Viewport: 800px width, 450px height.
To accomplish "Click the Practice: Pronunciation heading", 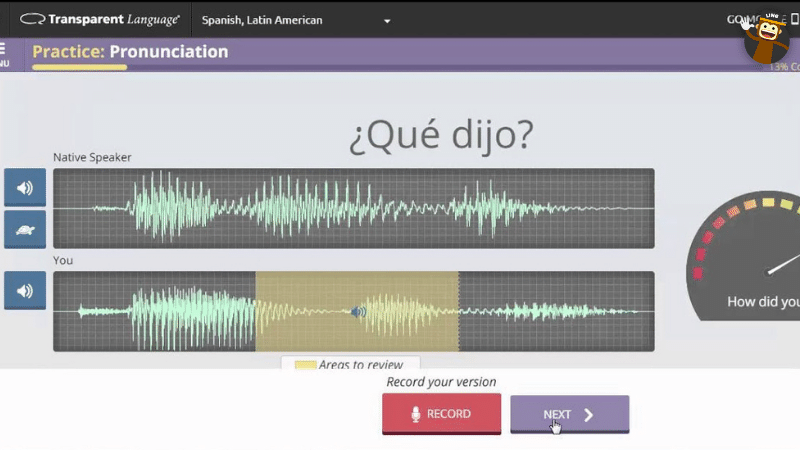I will (x=130, y=52).
